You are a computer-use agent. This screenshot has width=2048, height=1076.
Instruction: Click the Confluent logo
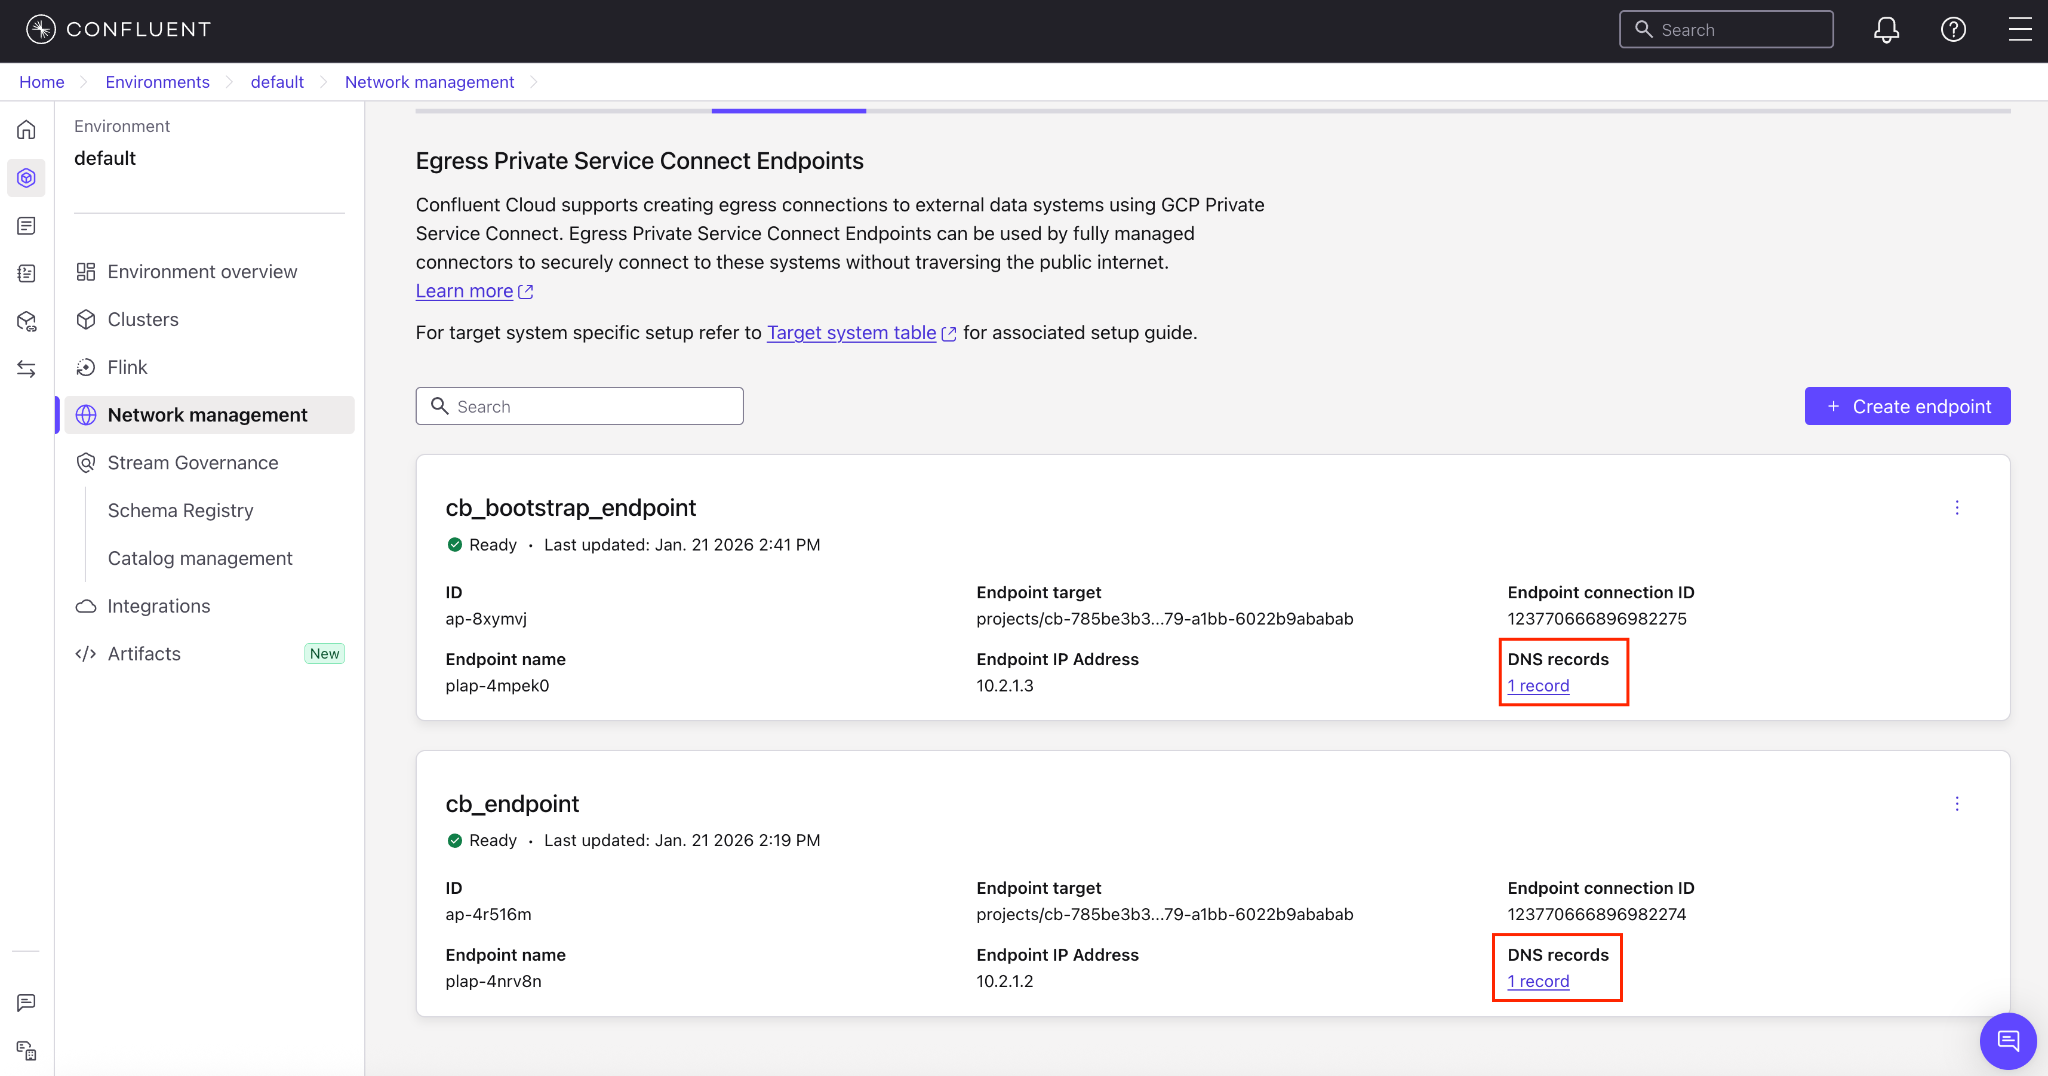(x=118, y=29)
